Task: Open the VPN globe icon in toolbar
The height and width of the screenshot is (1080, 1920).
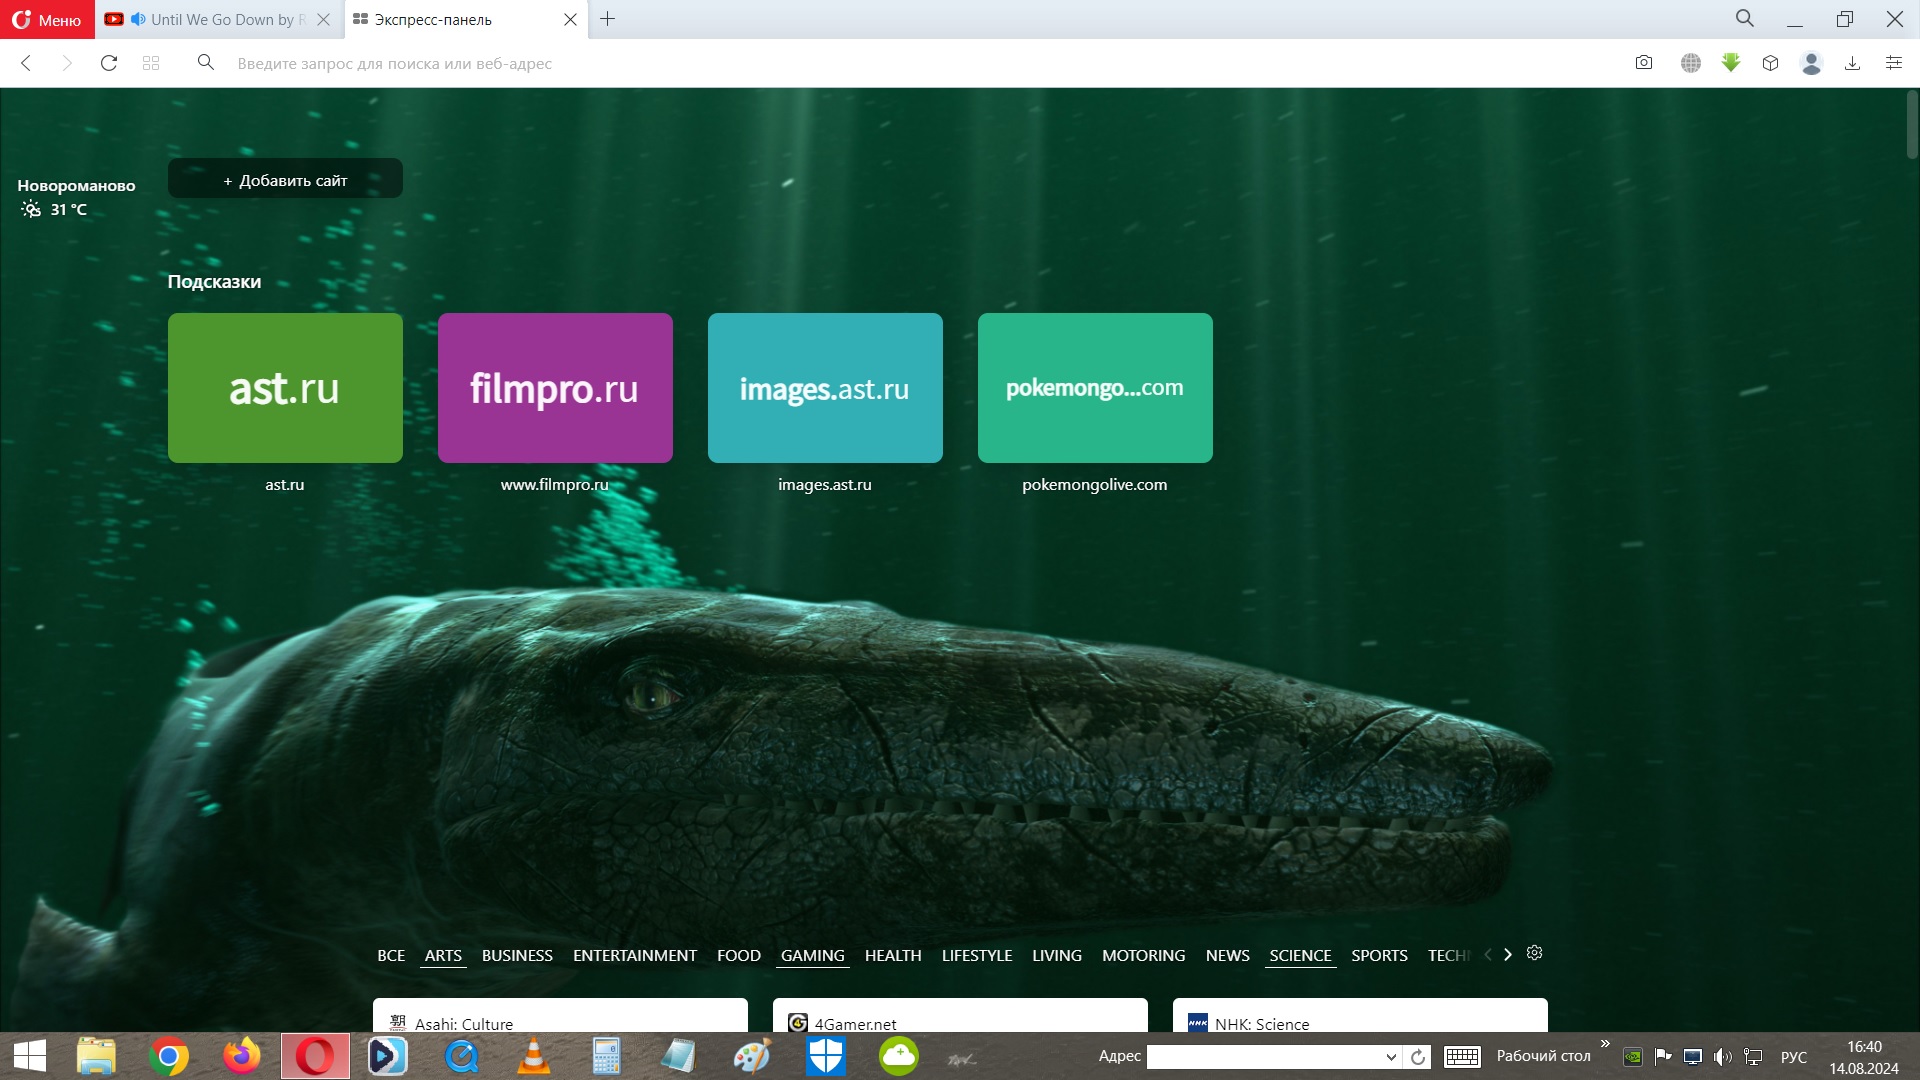Action: pyautogui.click(x=1691, y=63)
